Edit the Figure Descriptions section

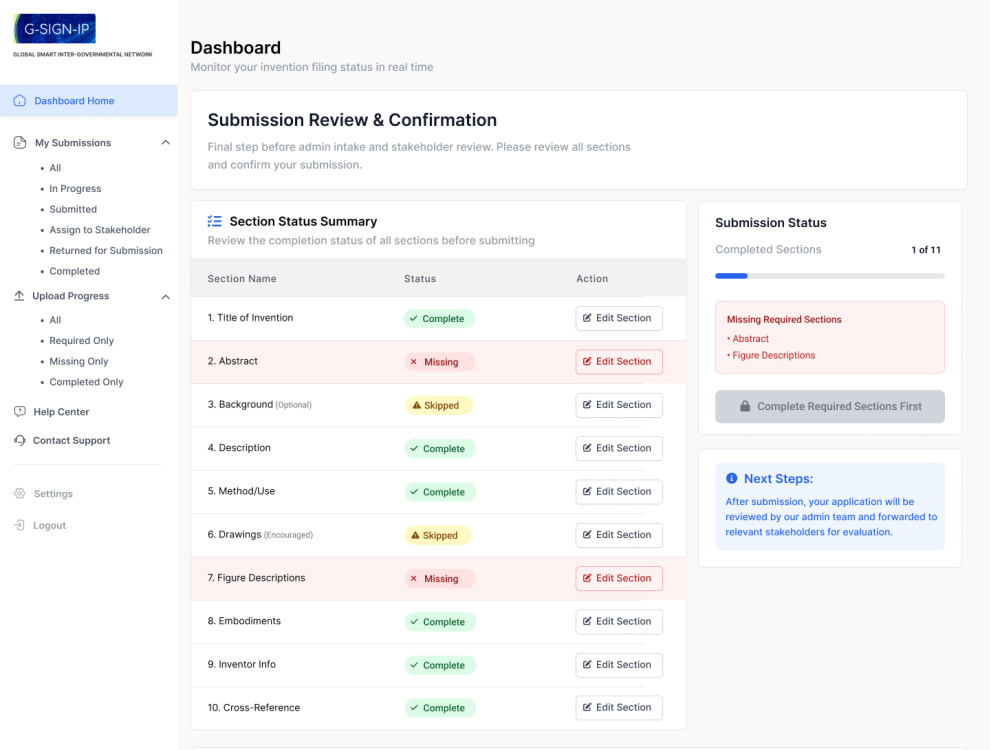[x=619, y=578]
